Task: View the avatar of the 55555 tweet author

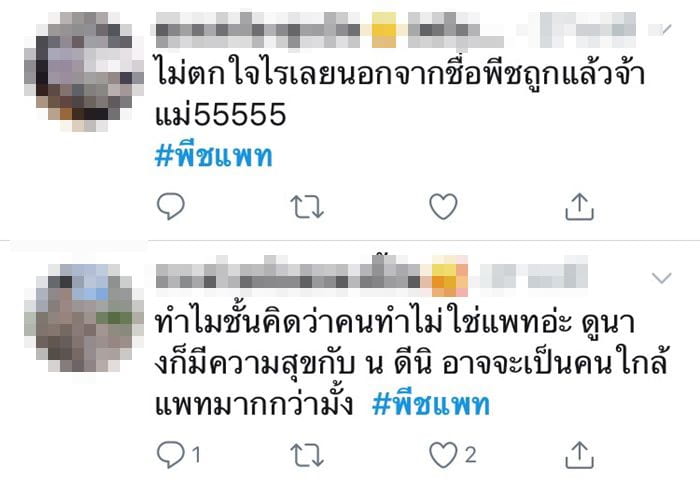Action: click(84, 71)
